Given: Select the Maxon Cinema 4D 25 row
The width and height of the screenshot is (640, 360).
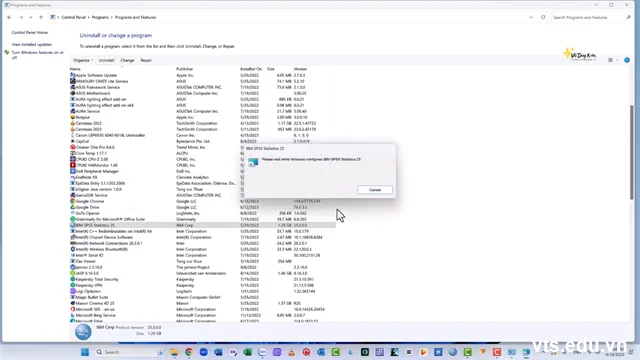Looking at the screenshot, I should [x=202, y=303].
